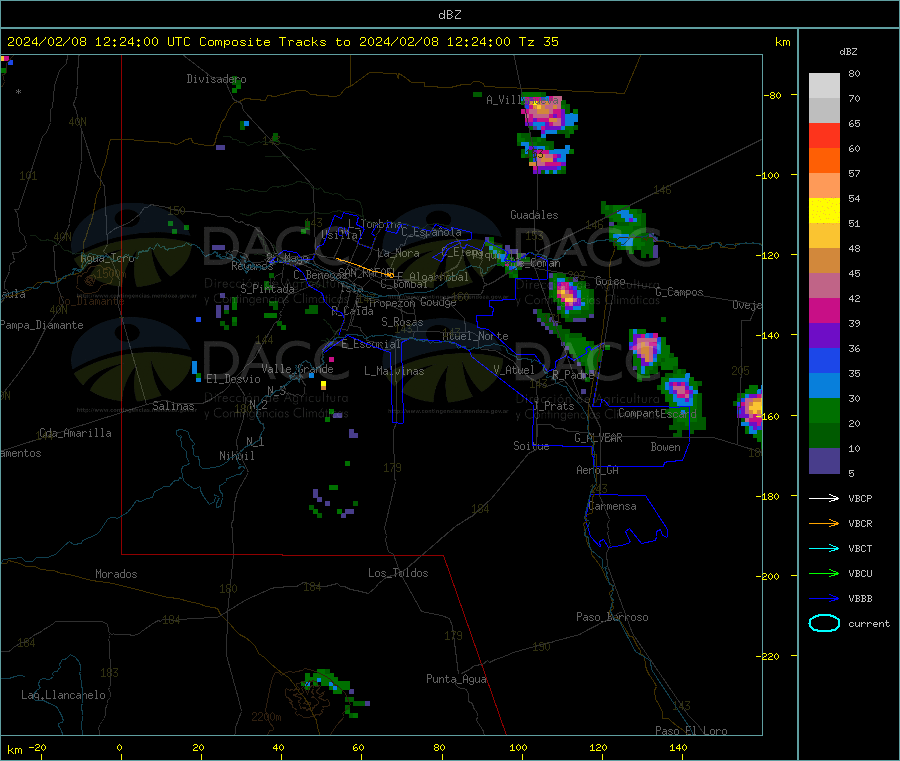Viewport: 900px width, 761px height.
Task: Click the 'VBCU' legend label
Action: (x=860, y=573)
